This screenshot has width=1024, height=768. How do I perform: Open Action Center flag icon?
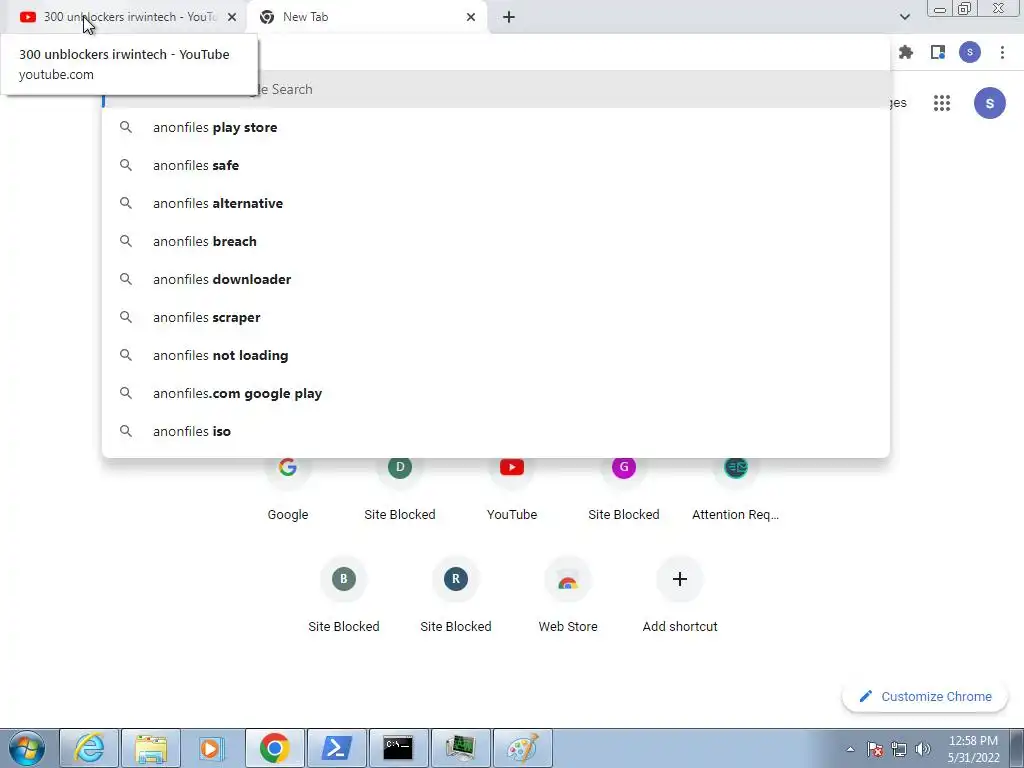(875, 749)
